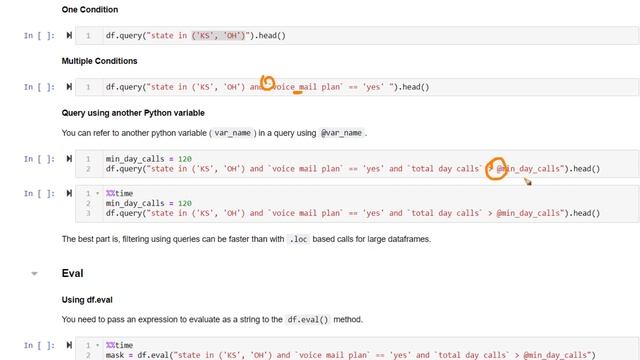
Task: Edit the Multiple Conditions query code cell
Action: point(357,87)
